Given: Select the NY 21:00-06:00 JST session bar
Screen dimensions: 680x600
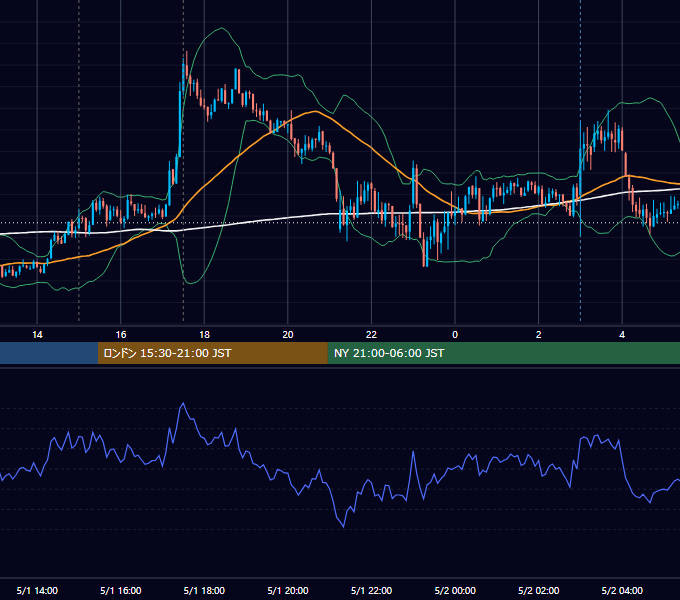Looking at the screenshot, I should (503, 353).
